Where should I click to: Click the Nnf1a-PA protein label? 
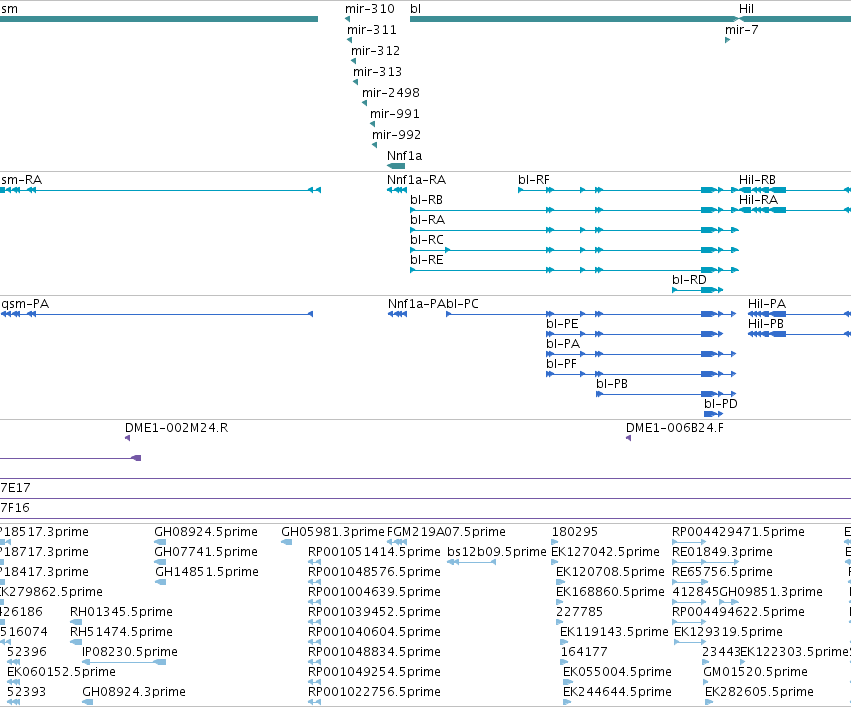click(416, 304)
